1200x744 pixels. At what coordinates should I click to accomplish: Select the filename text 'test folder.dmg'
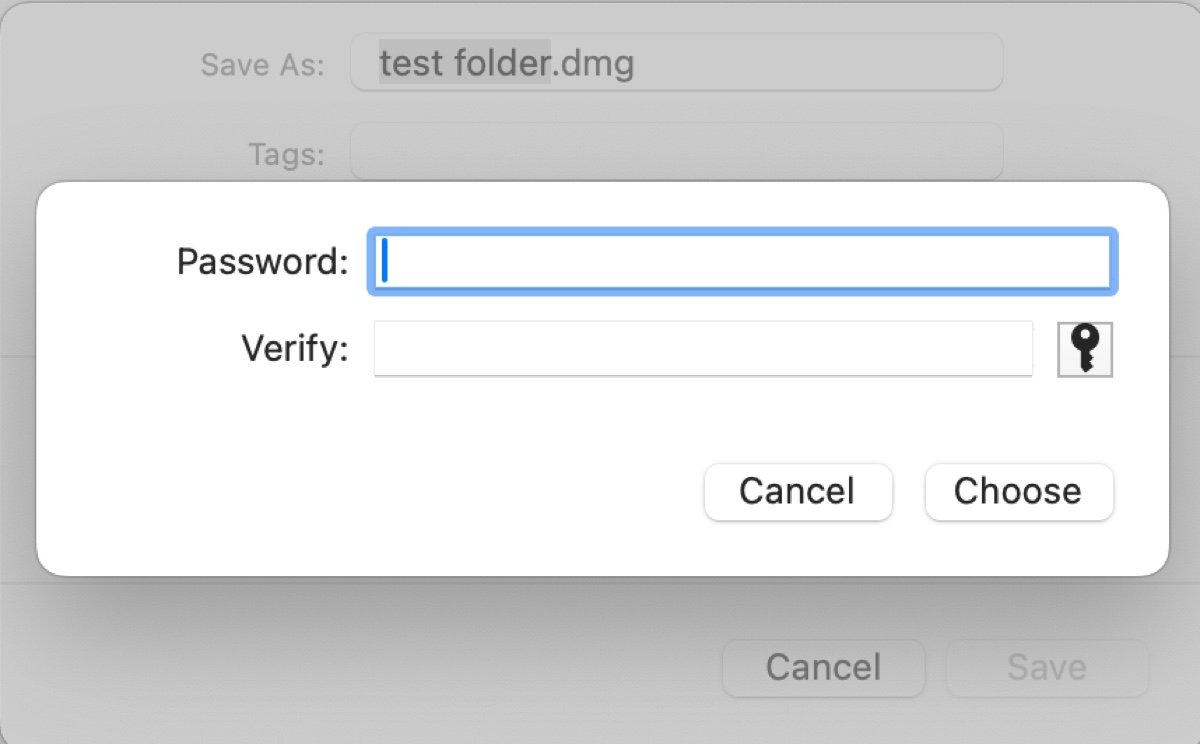coord(506,62)
